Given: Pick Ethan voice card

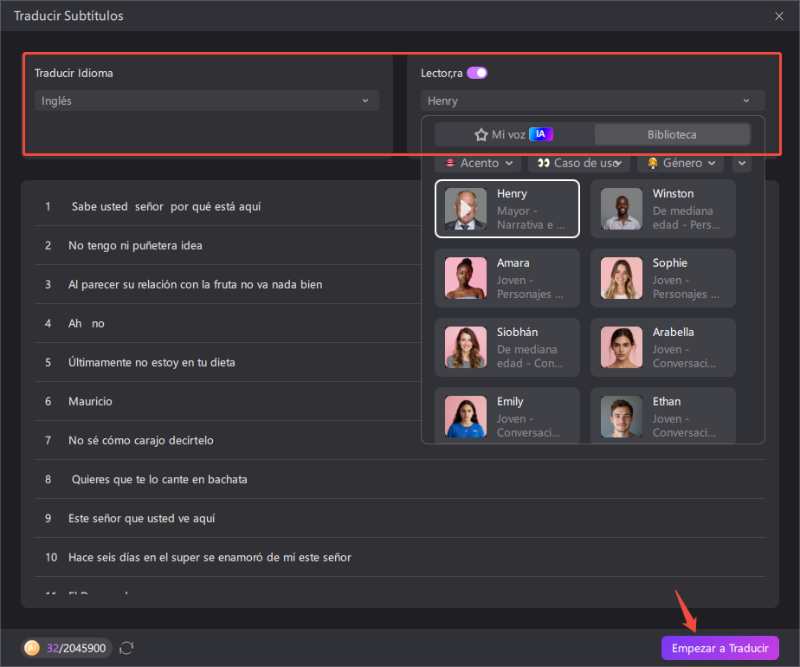Looking at the screenshot, I should (x=663, y=416).
